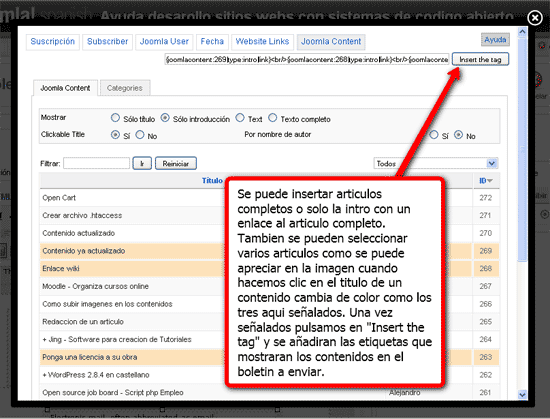The height and width of the screenshot is (419, 550).
Task: Set Por nombre de autor to Sí
Action: coord(434,135)
